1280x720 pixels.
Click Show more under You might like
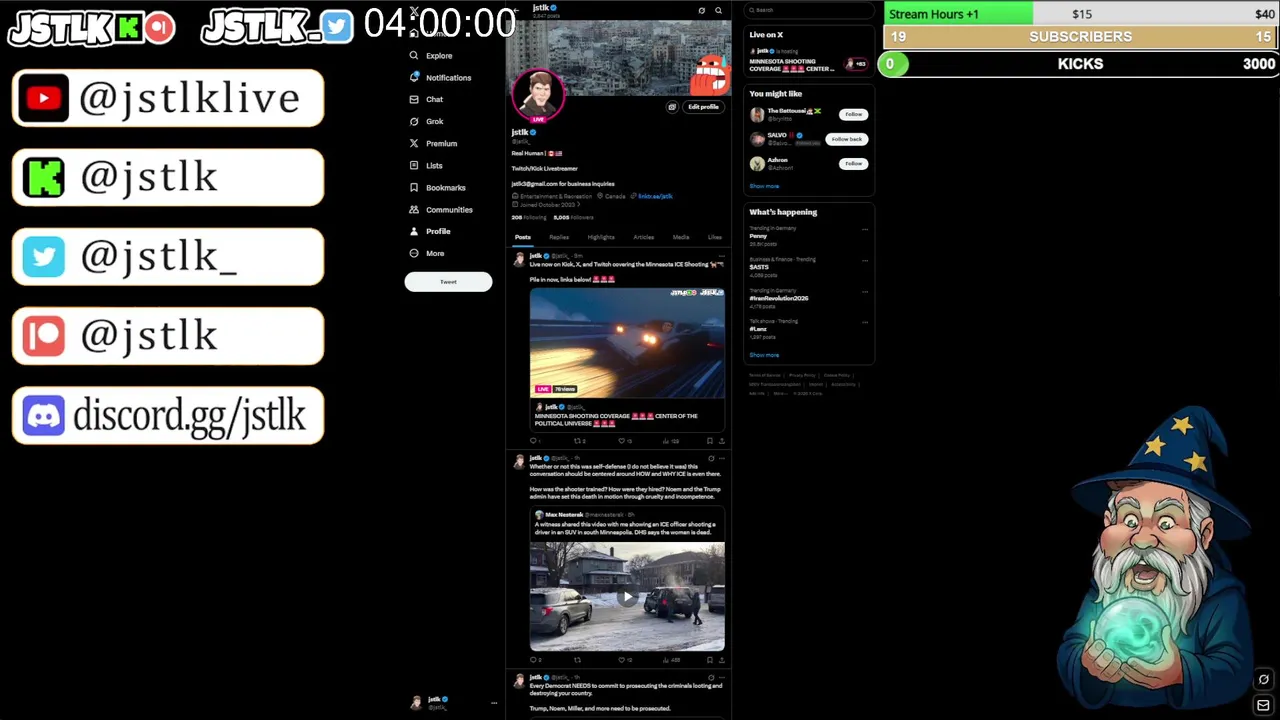point(764,187)
